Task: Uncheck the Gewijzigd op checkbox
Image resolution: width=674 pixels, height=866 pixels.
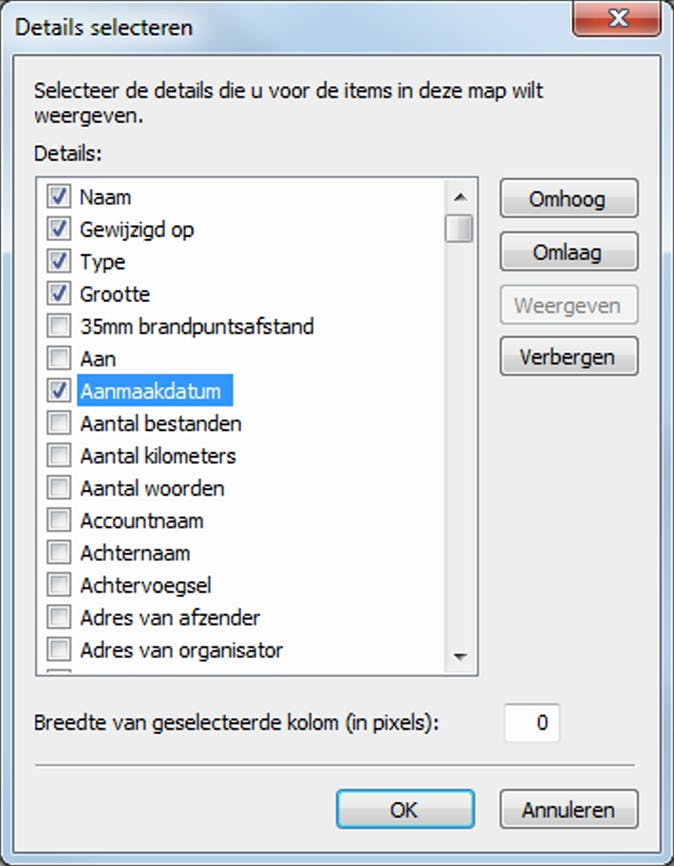Action: [59, 229]
